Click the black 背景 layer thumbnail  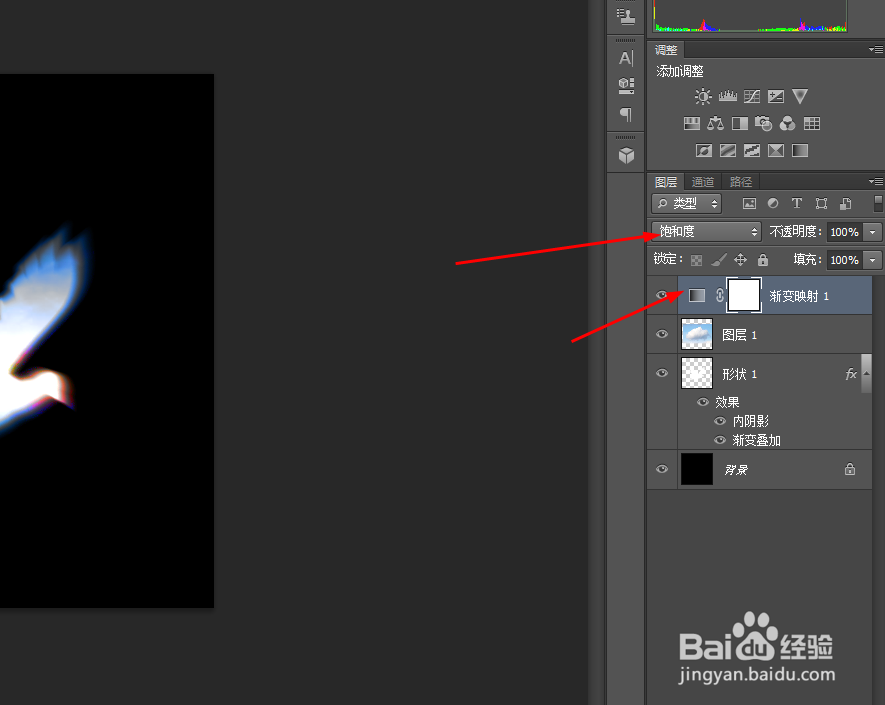[697, 469]
